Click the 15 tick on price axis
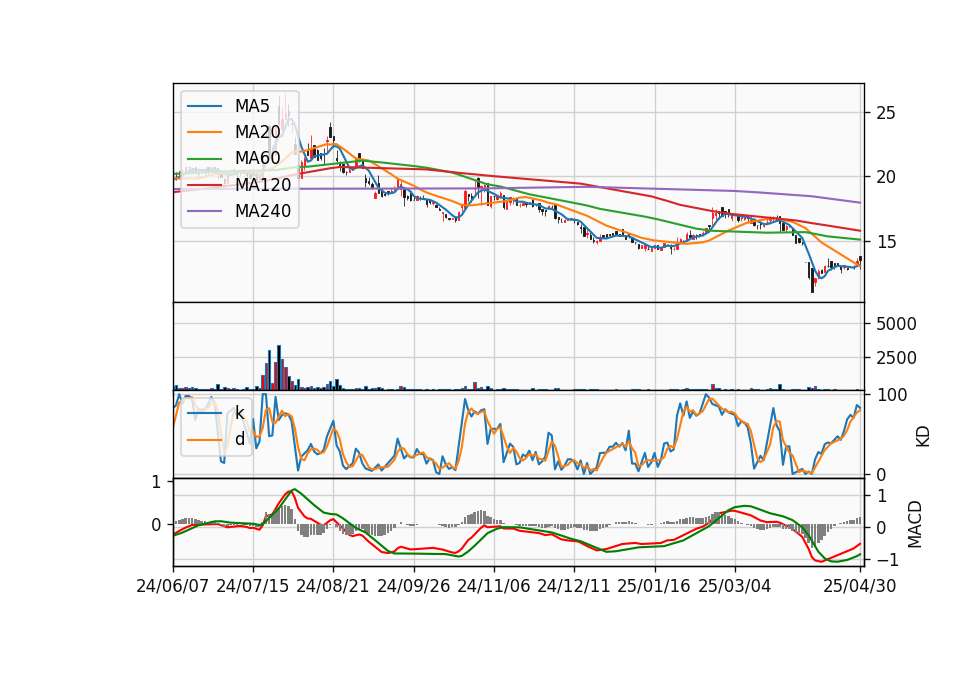Image resolution: width=960 pixels, height=690 pixels. tap(886, 242)
